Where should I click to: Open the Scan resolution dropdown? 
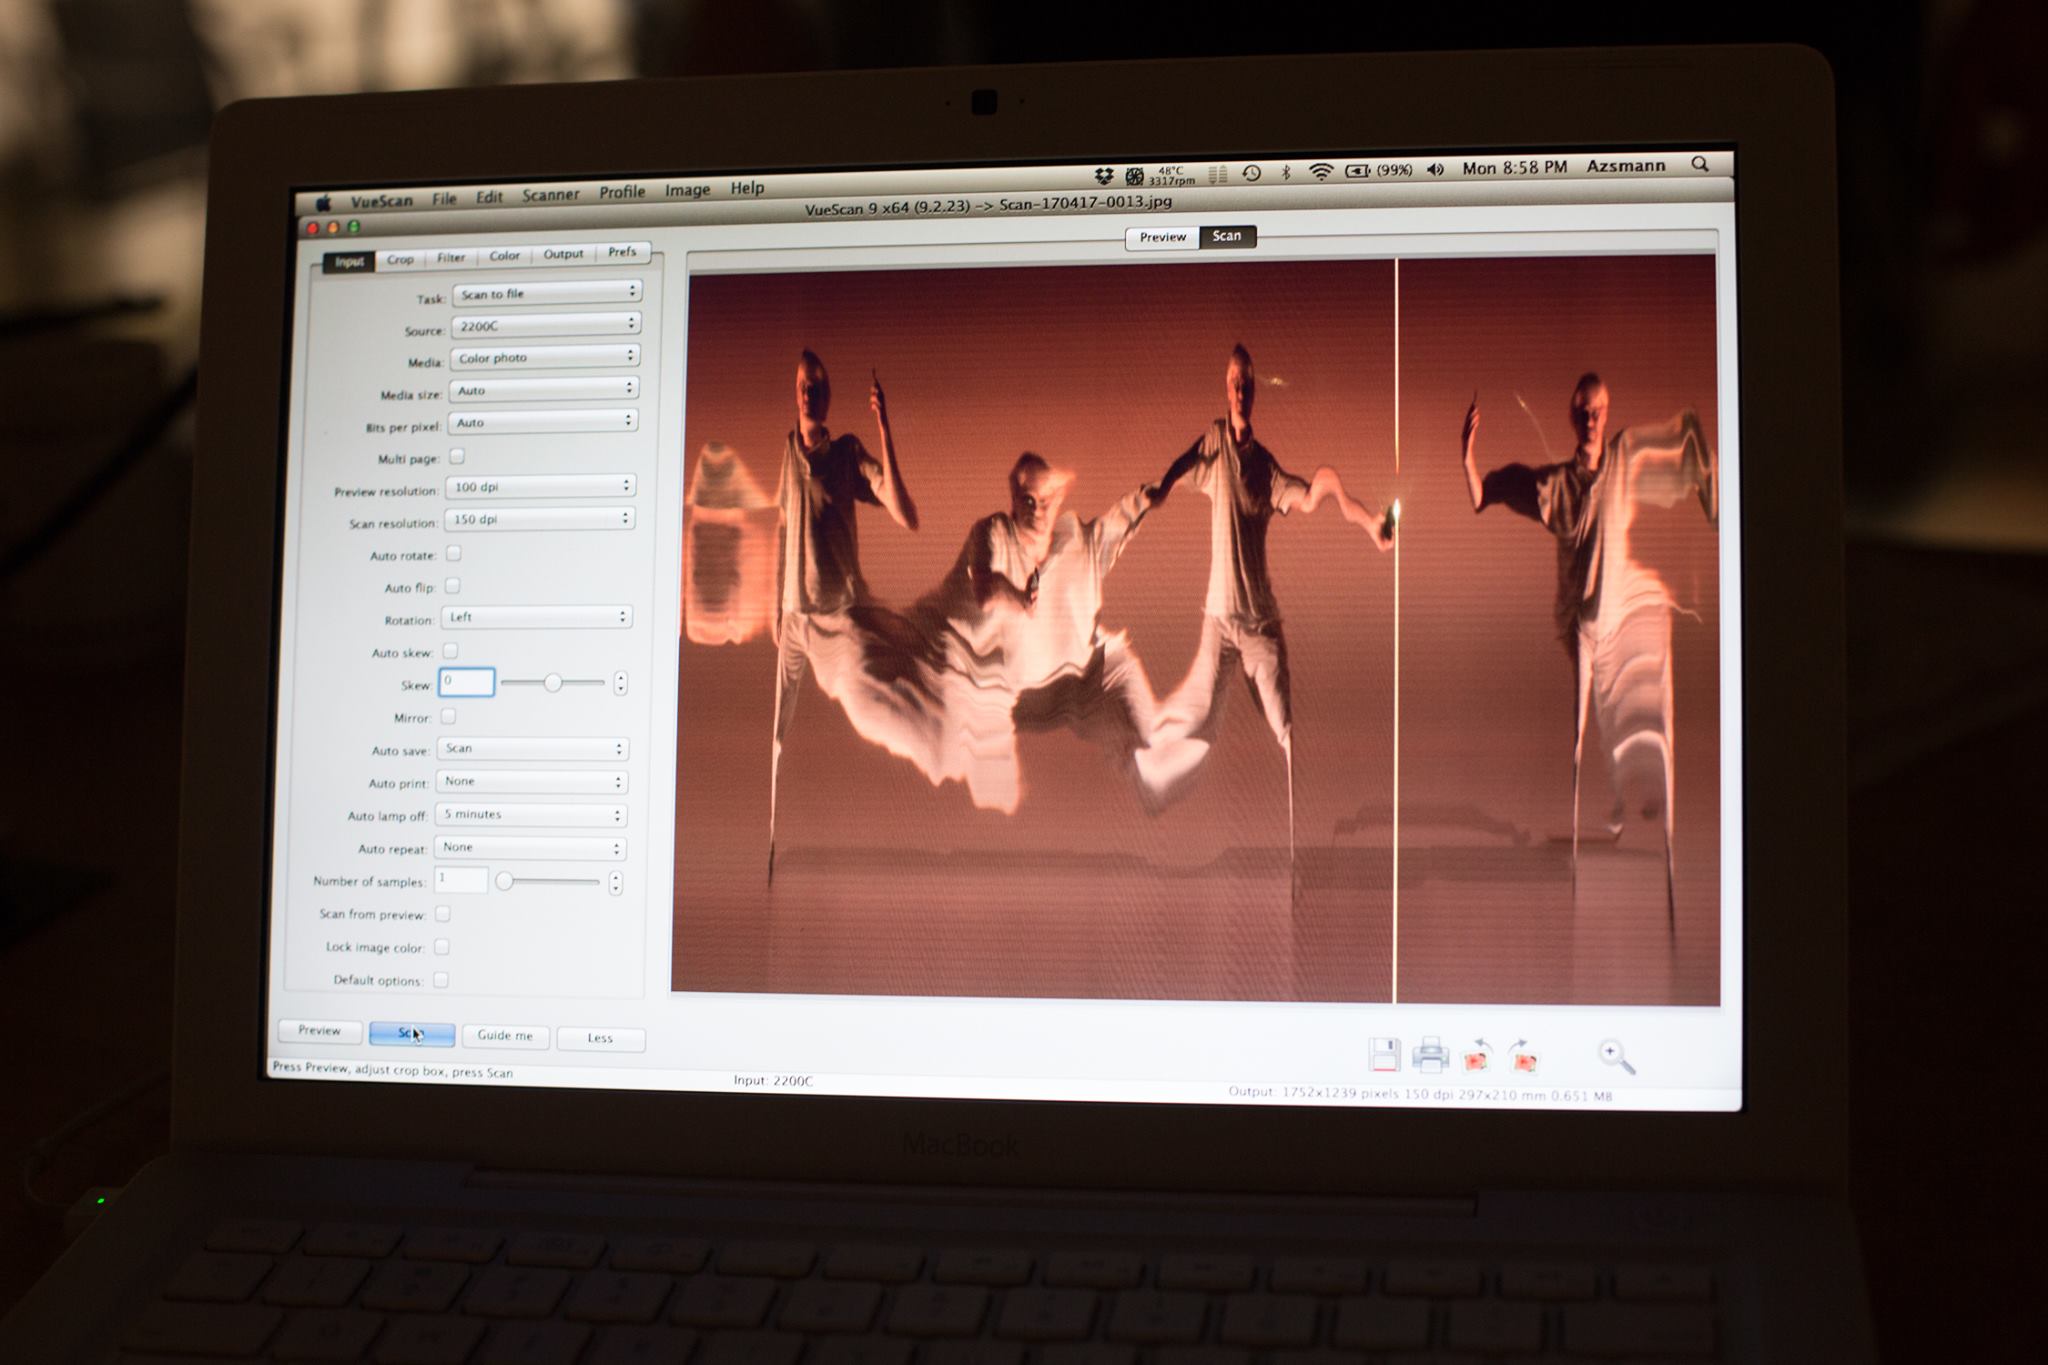[540, 519]
